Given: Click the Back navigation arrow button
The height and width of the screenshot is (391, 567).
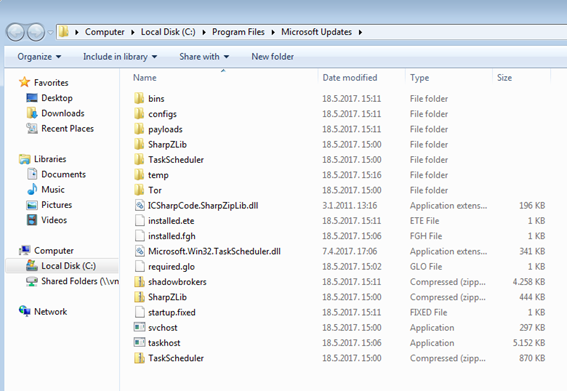Looking at the screenshot, I should (x=15, y=32).
